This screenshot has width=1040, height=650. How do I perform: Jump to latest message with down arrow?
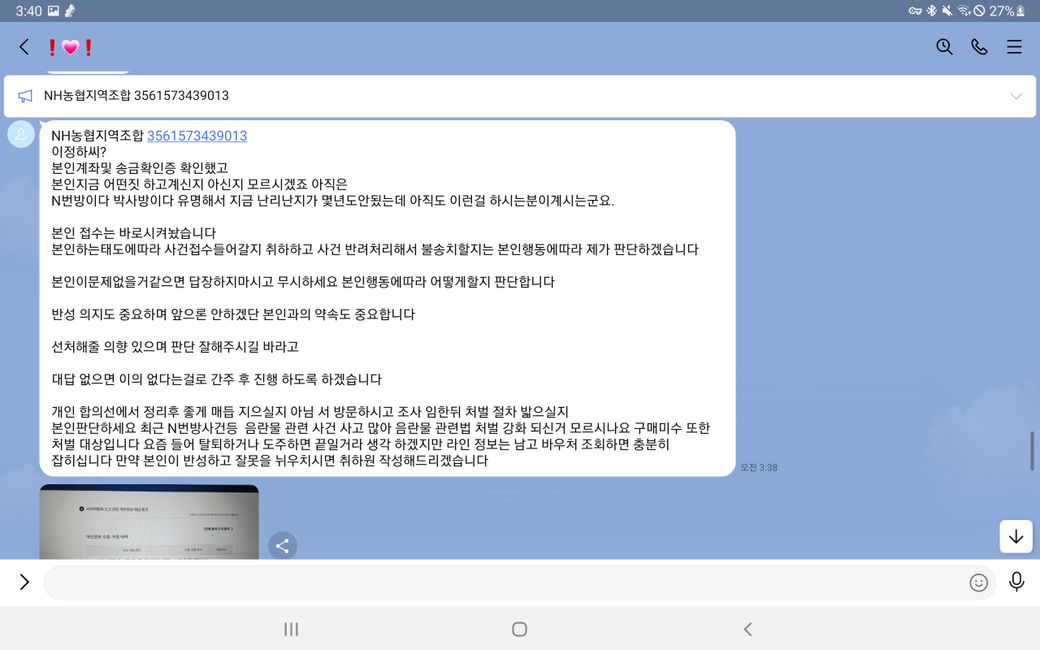1016,536
